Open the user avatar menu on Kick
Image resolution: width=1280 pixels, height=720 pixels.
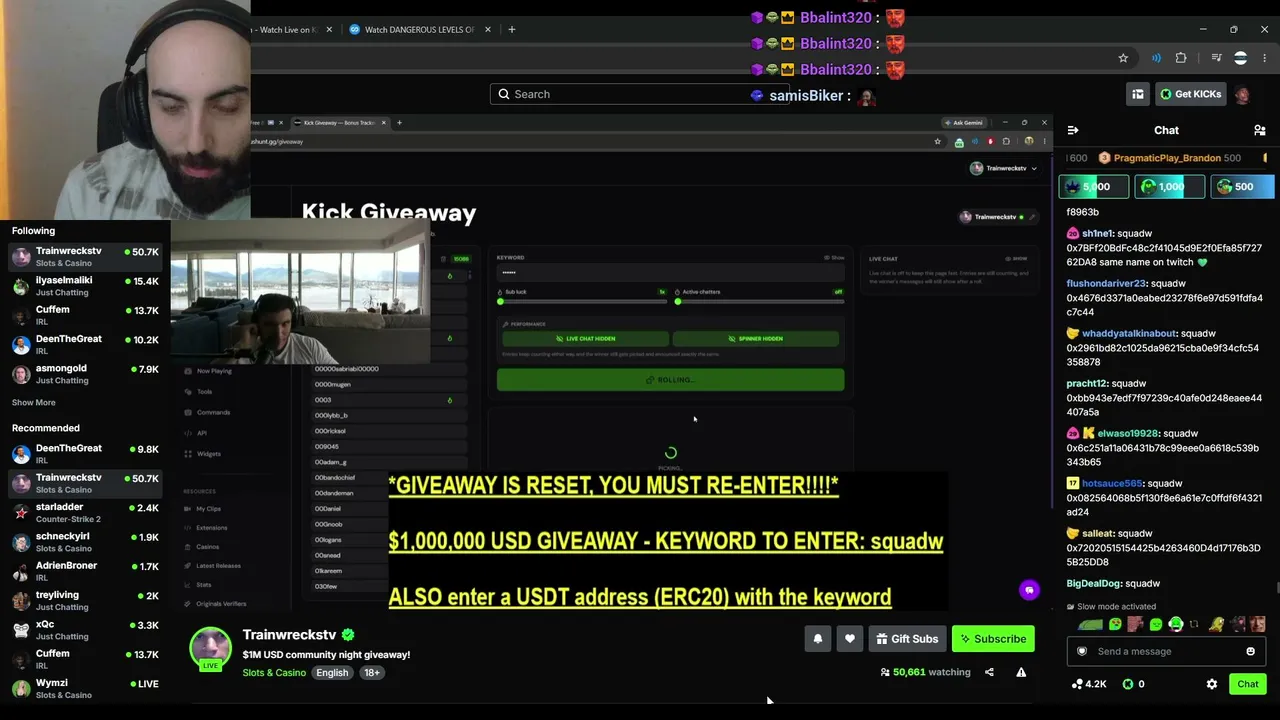[1242, 94]
